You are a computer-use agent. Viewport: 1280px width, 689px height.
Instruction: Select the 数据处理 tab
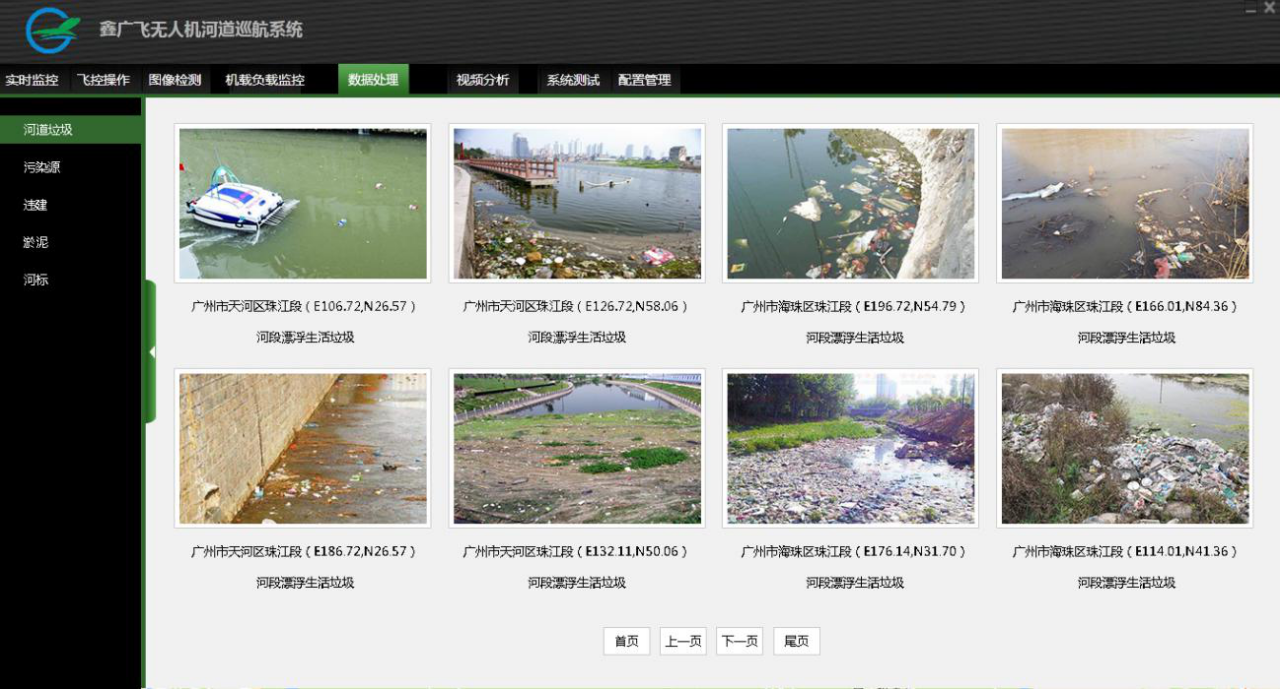coord(373,80)
